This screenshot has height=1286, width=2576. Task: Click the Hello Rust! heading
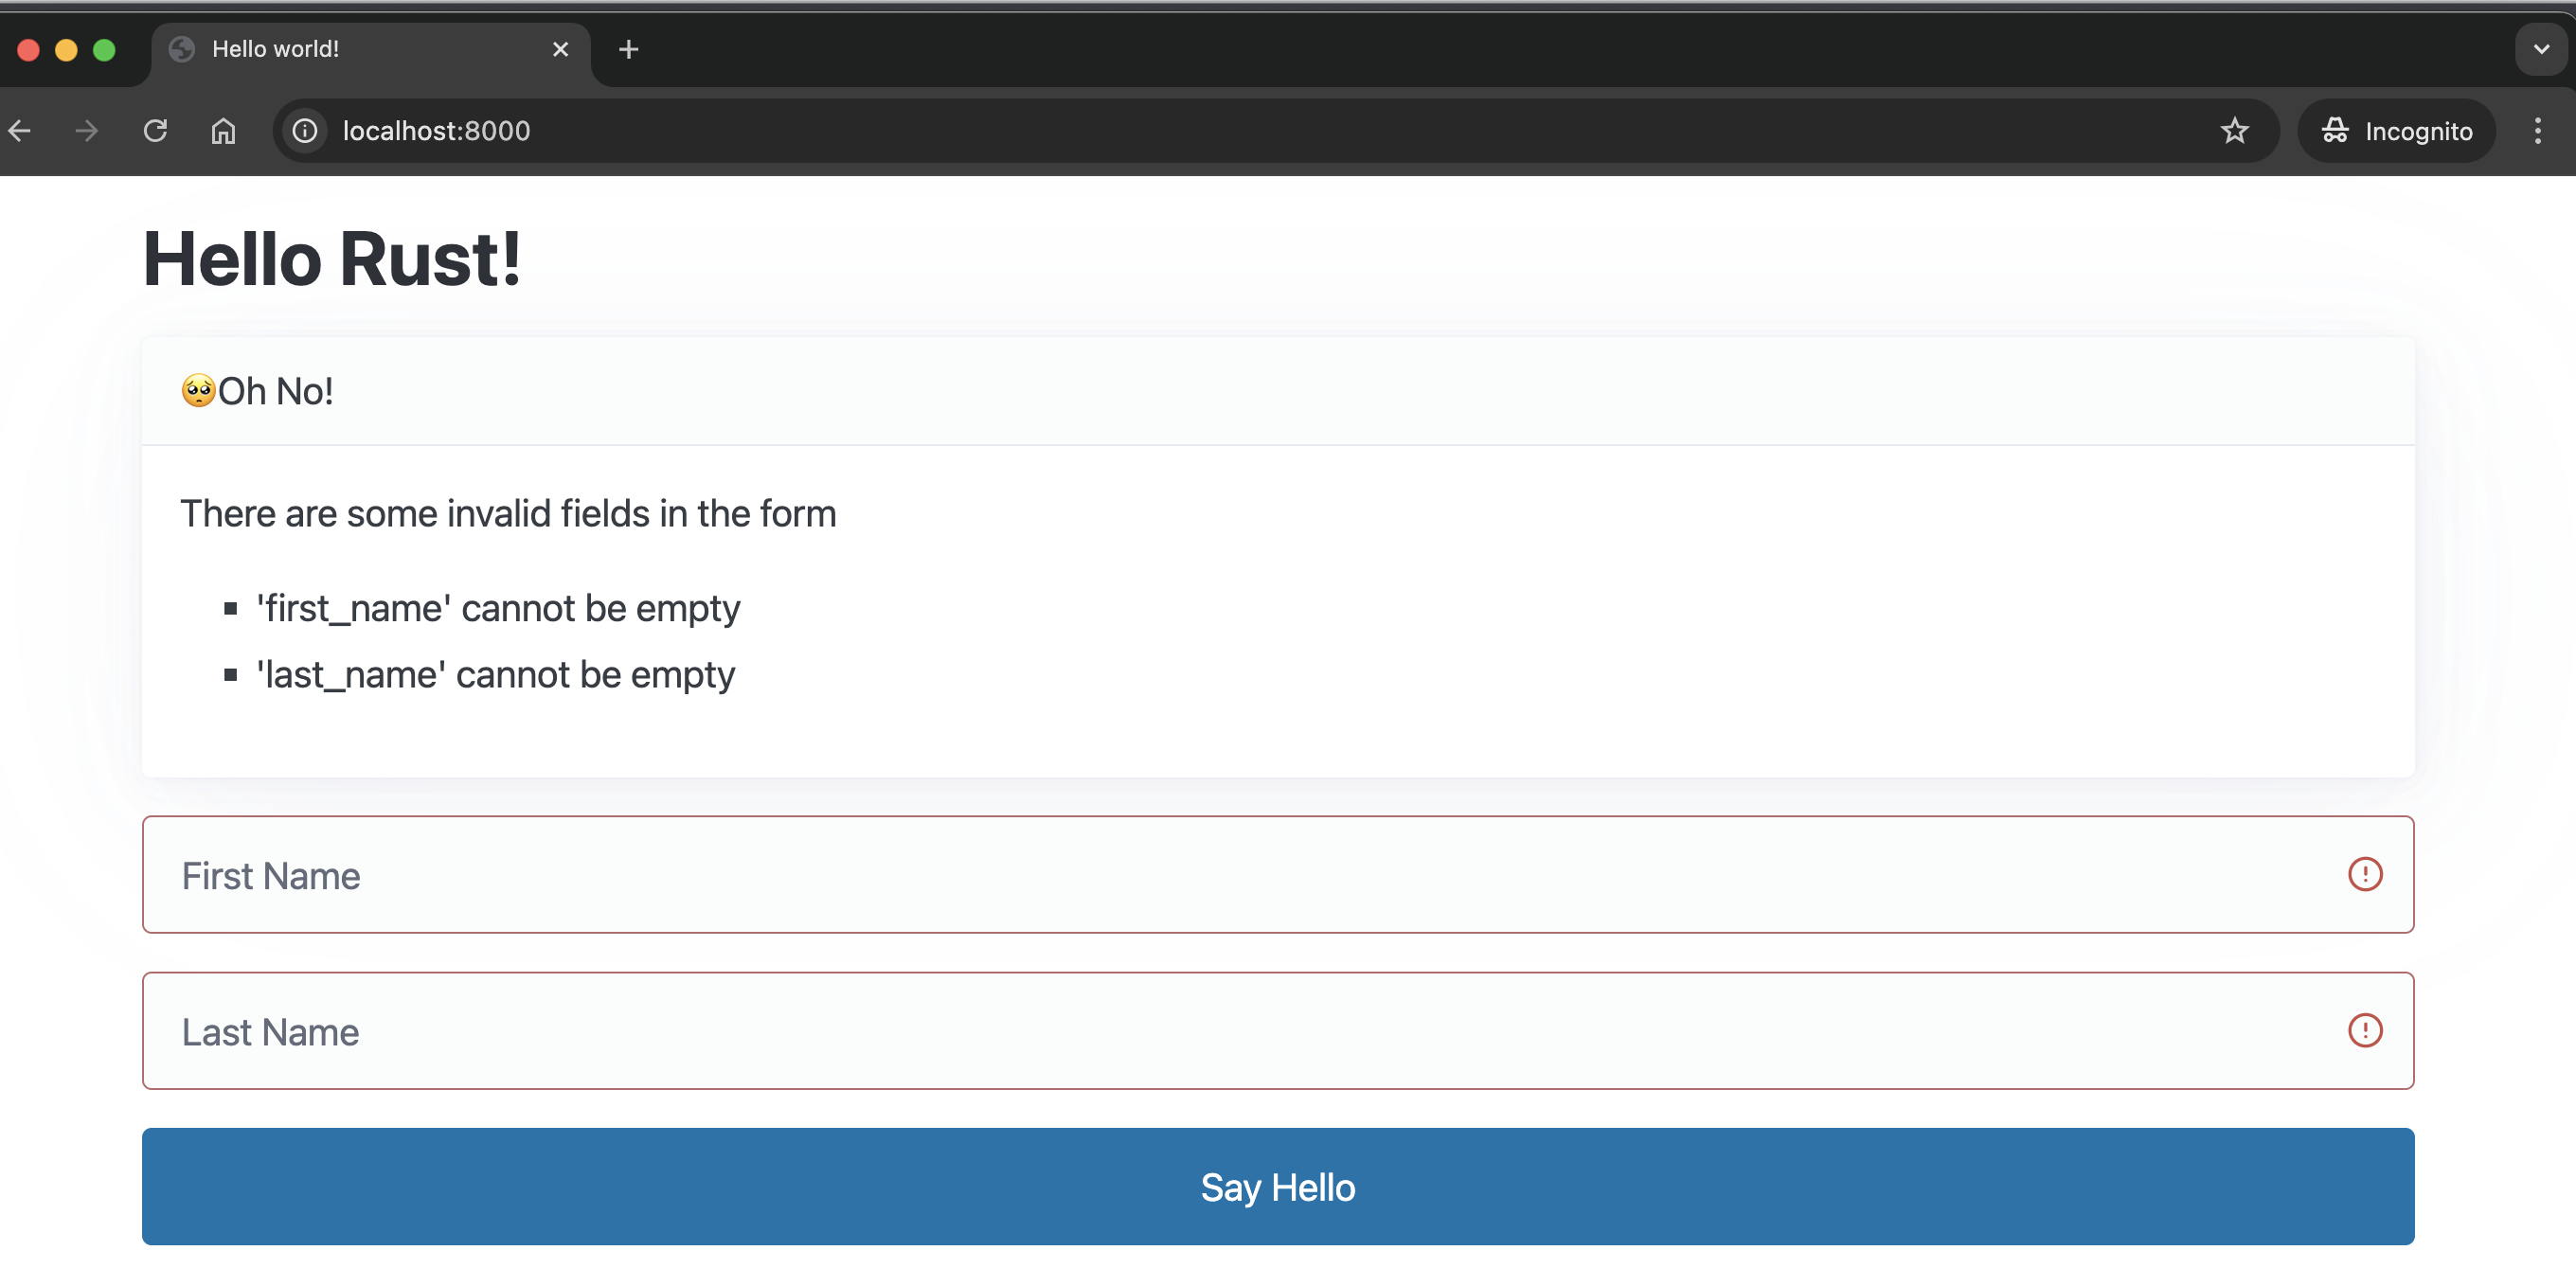point(332,259)
